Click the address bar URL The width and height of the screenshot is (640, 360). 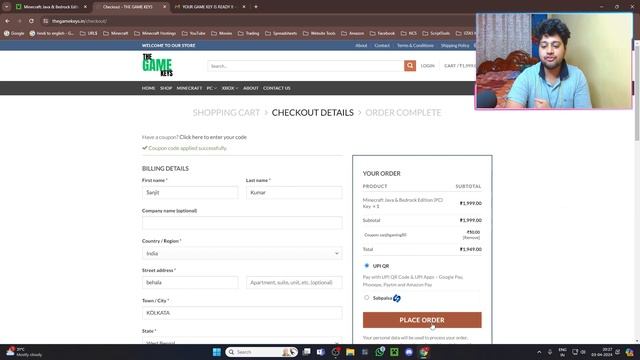79,21
